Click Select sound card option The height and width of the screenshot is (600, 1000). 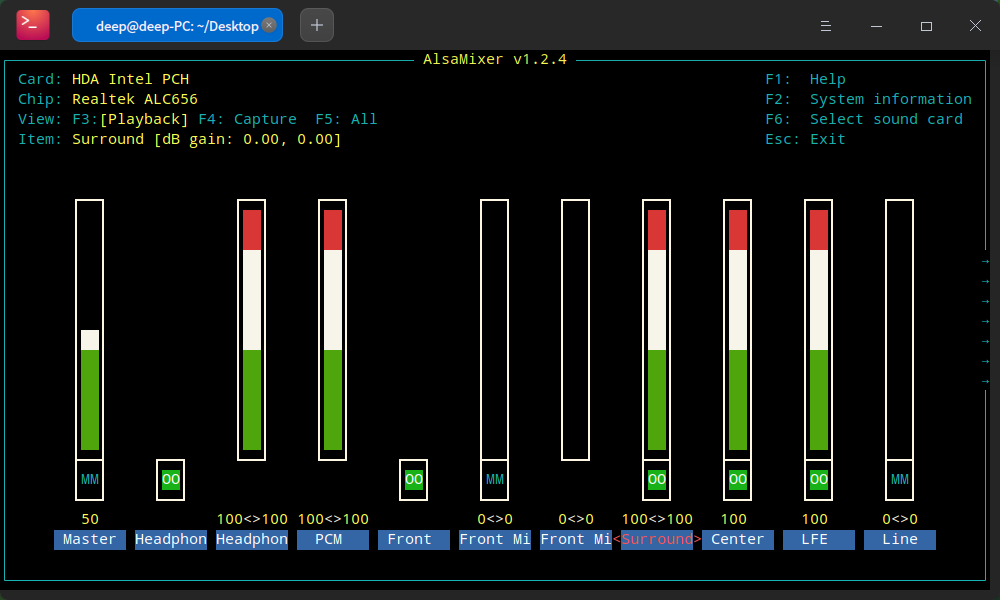(885, 119)
